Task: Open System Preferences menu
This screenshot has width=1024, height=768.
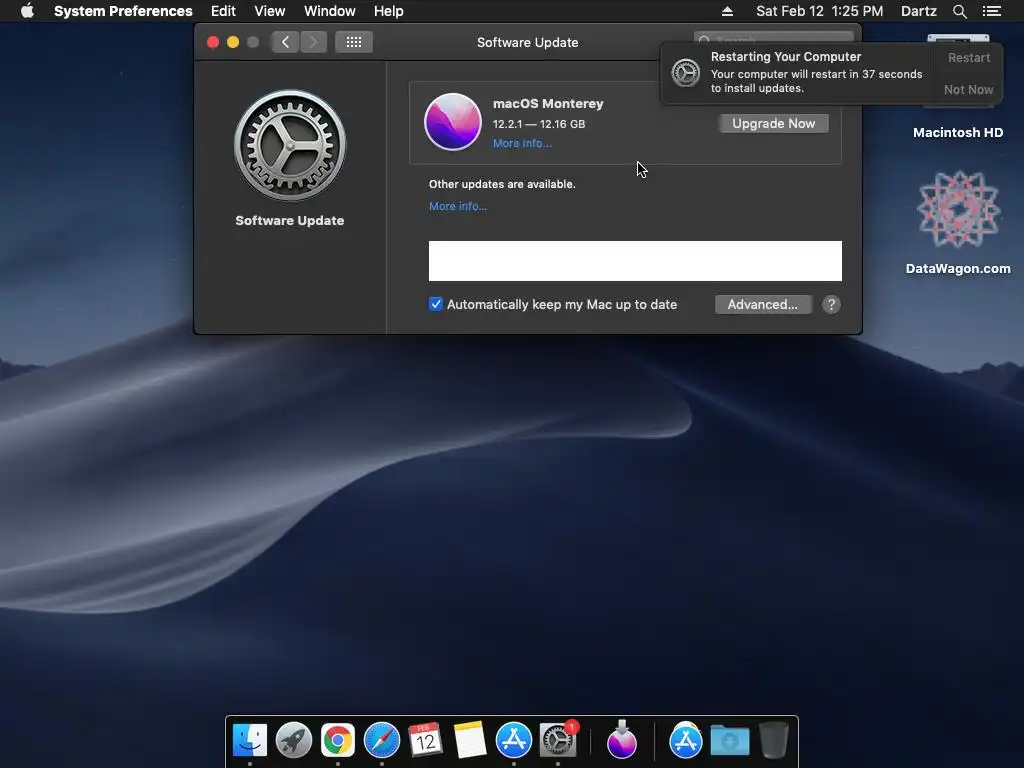Action: coord(123,11)
